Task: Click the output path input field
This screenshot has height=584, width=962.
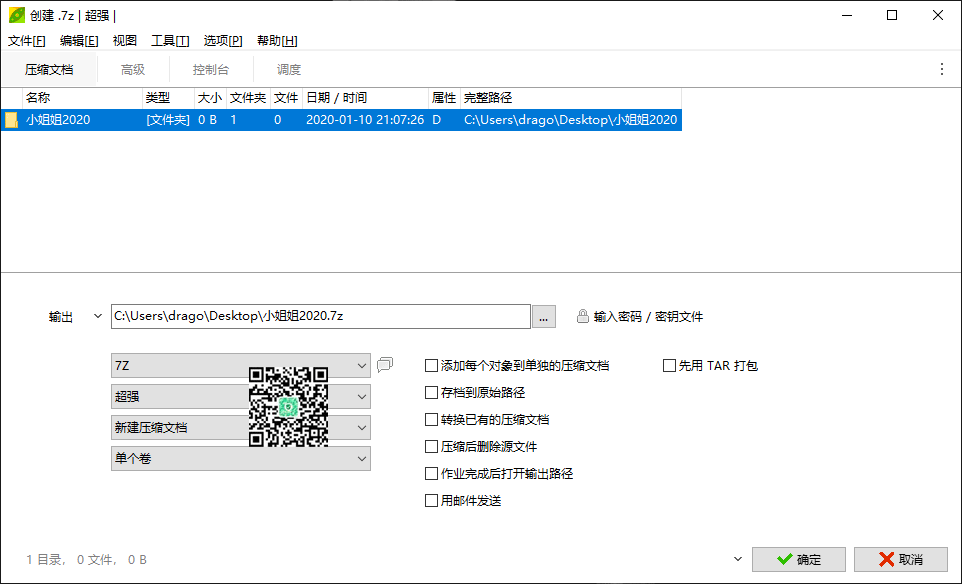Action: tap(320, 317)
